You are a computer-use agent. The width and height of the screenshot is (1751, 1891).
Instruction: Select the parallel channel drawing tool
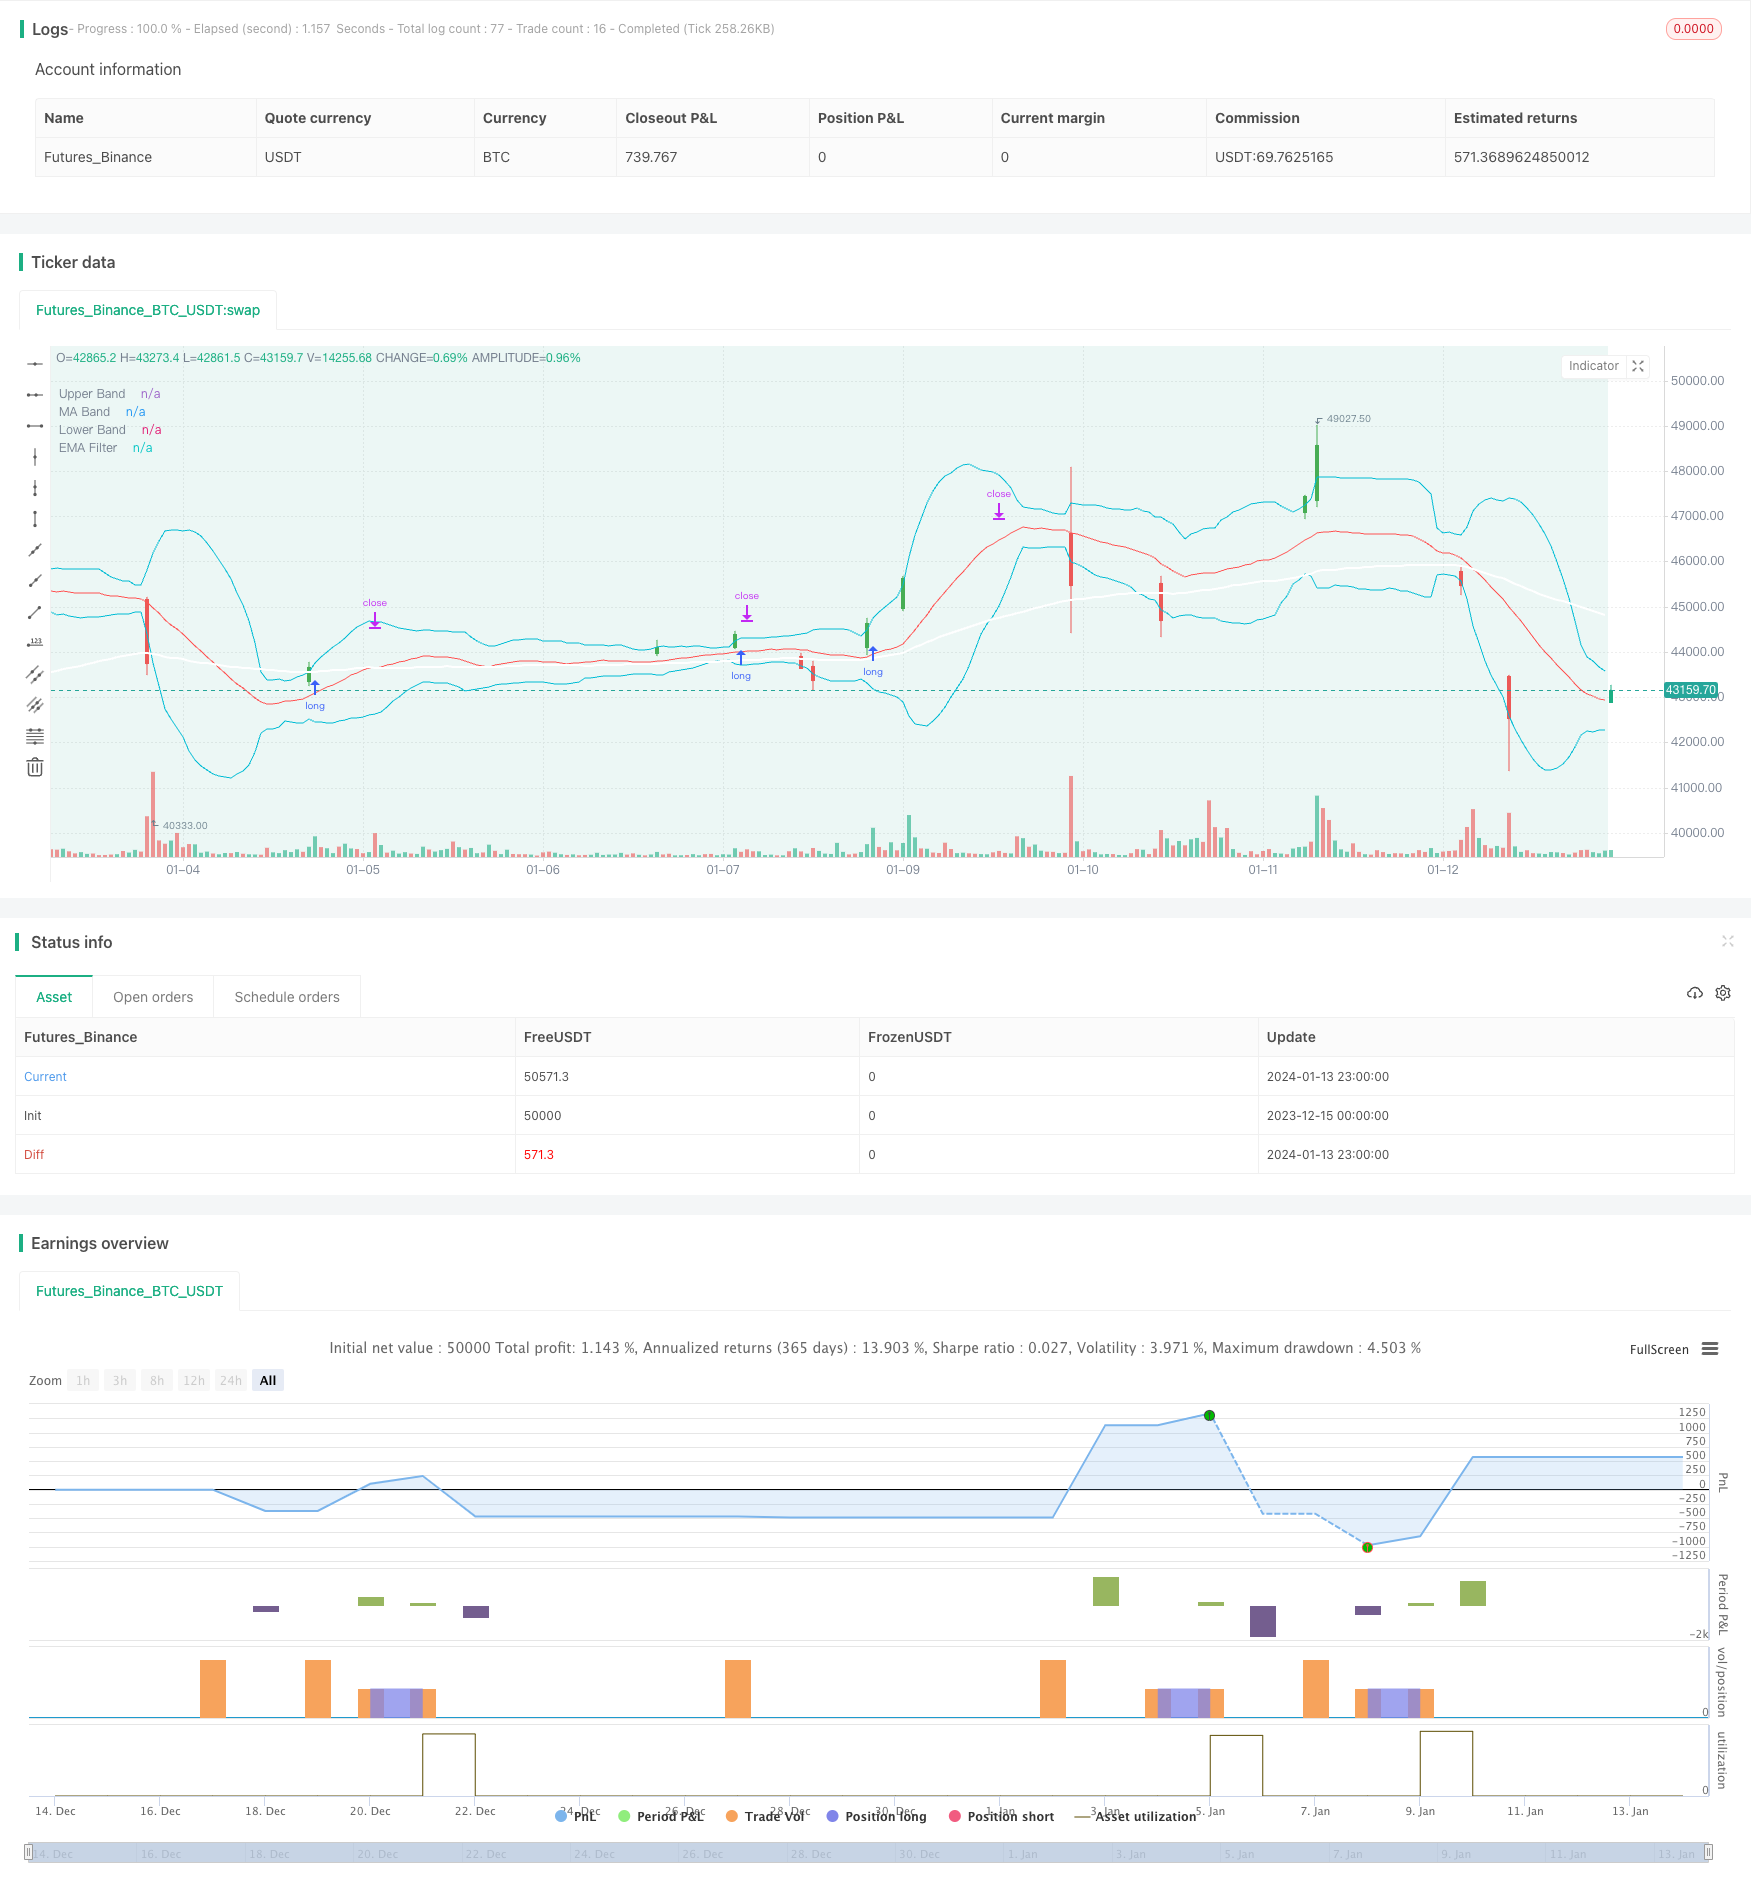pos(35,674)
